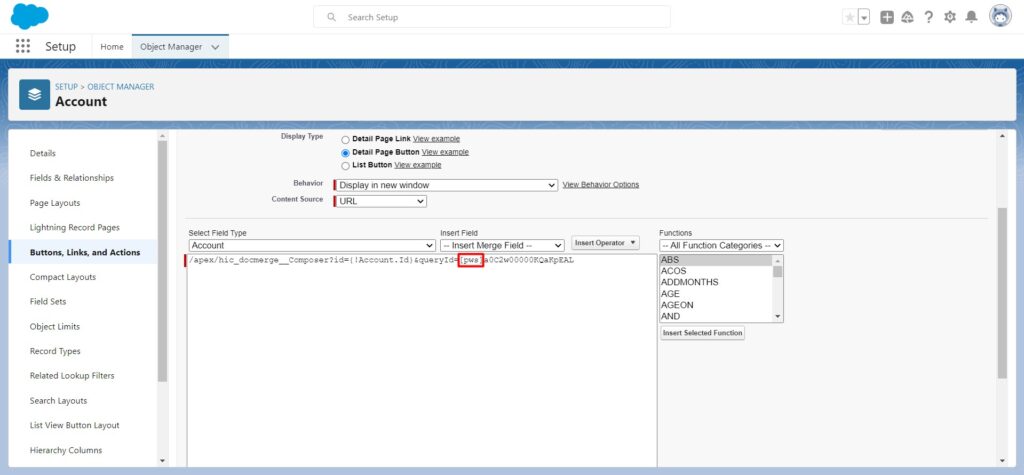The height and width of the screenshot is (475, 1024).
Task: Open the Content Source dropdown
Action: coord(381,201)
